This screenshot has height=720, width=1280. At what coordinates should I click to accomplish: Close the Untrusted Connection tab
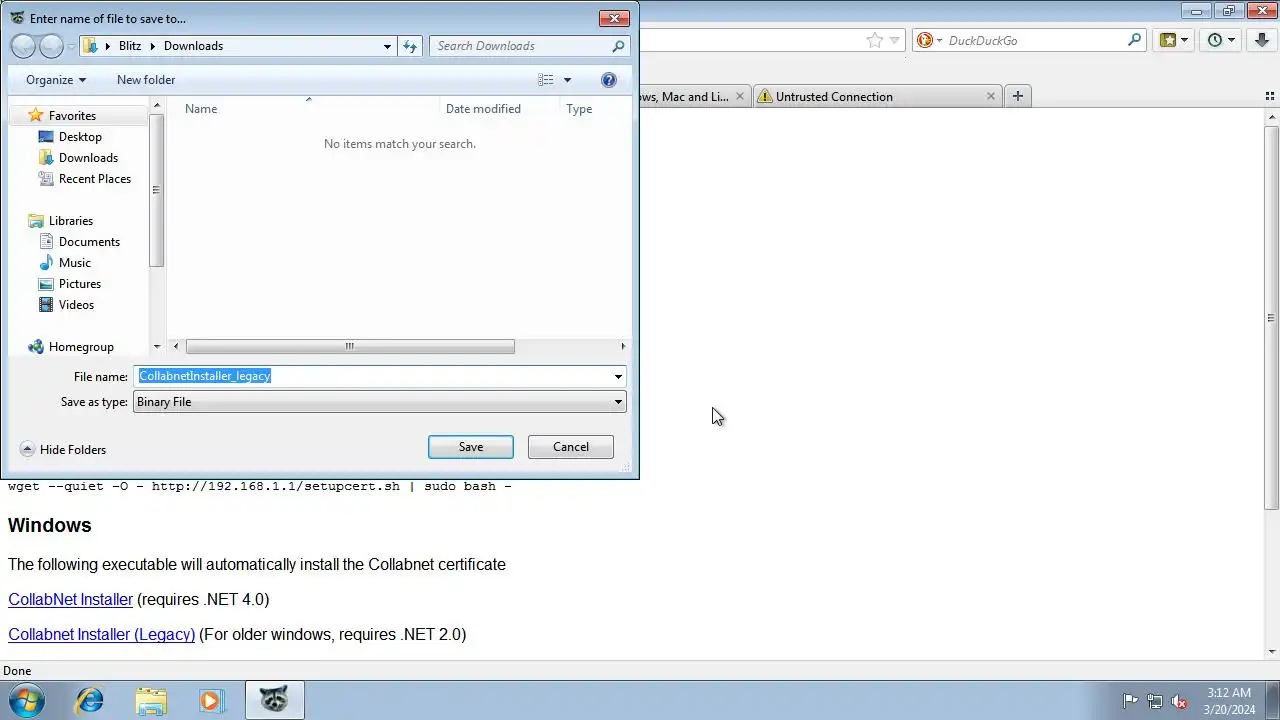tap(991, 97)
